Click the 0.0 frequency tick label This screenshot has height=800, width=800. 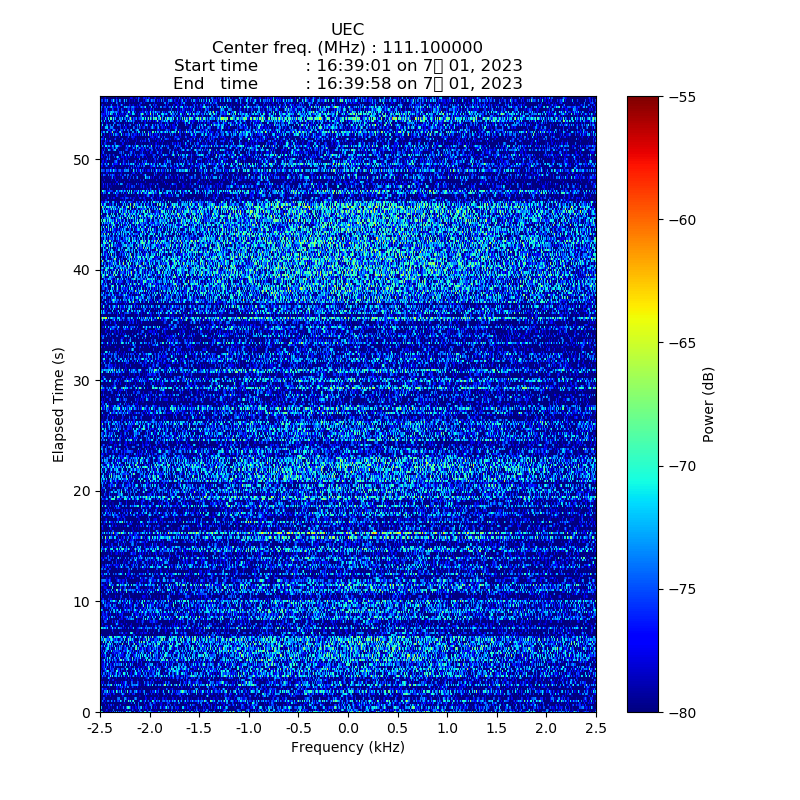(348, 729)
